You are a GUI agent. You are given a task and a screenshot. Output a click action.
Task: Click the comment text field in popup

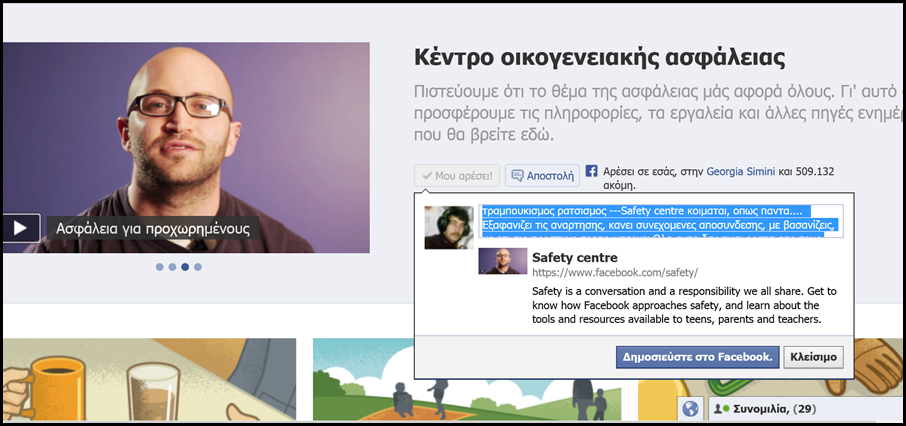click(x=661, y=221)
